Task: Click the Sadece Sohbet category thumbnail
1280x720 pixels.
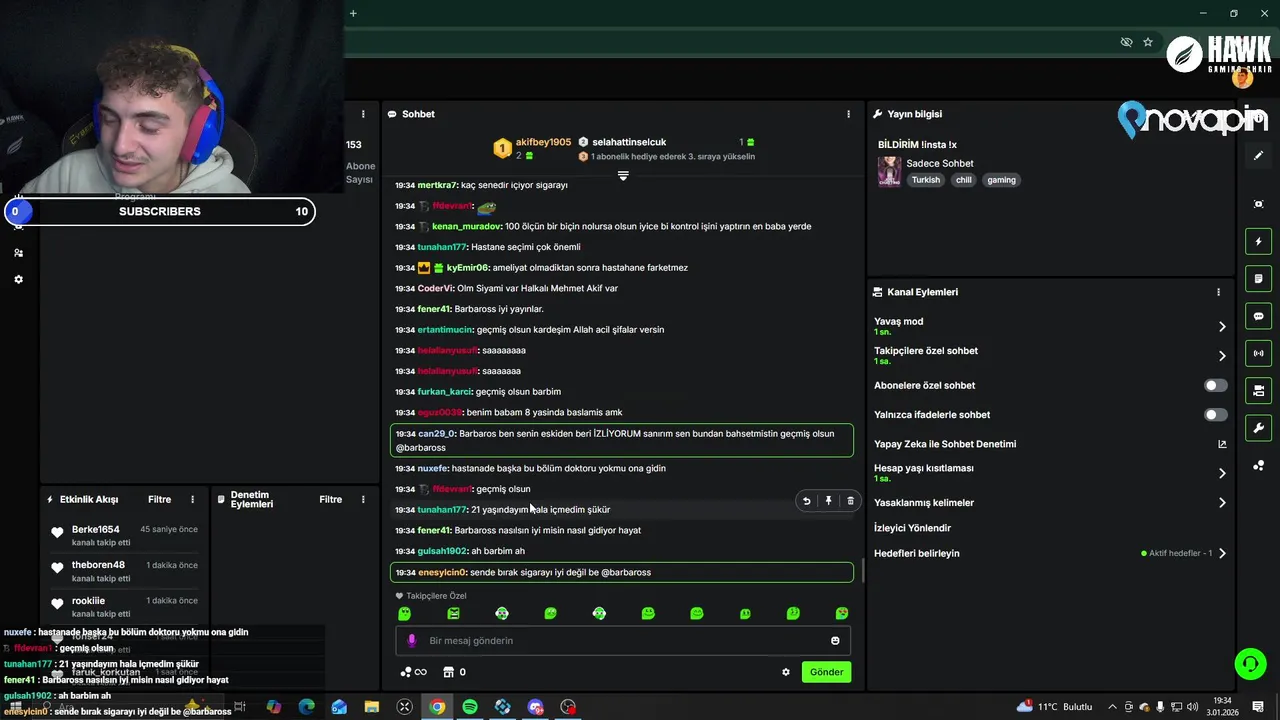Action: click(889, 171)
